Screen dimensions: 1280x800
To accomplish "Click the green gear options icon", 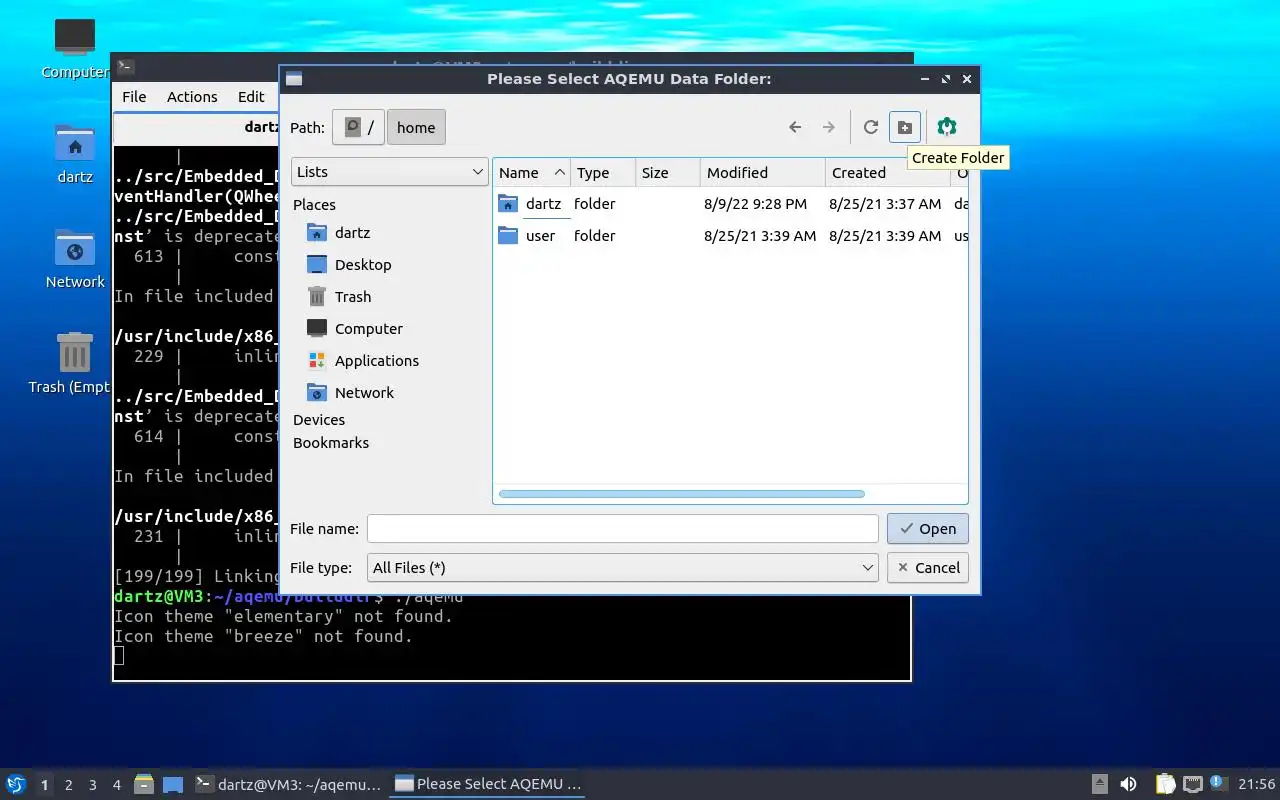I will (947, 127).
